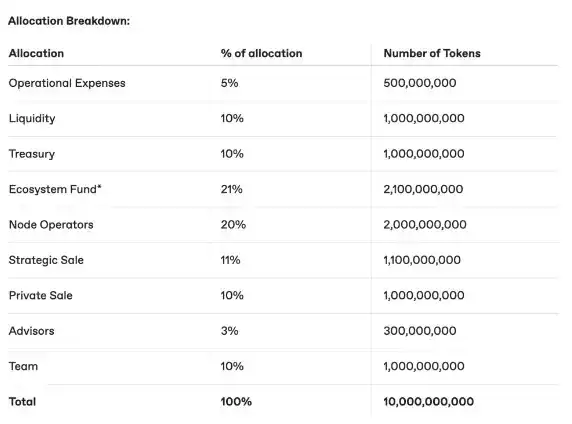Image resolution: width=572 pixels, height=424 pixels.
Task: Click the % of allocation header
Action: pos(261,53)
